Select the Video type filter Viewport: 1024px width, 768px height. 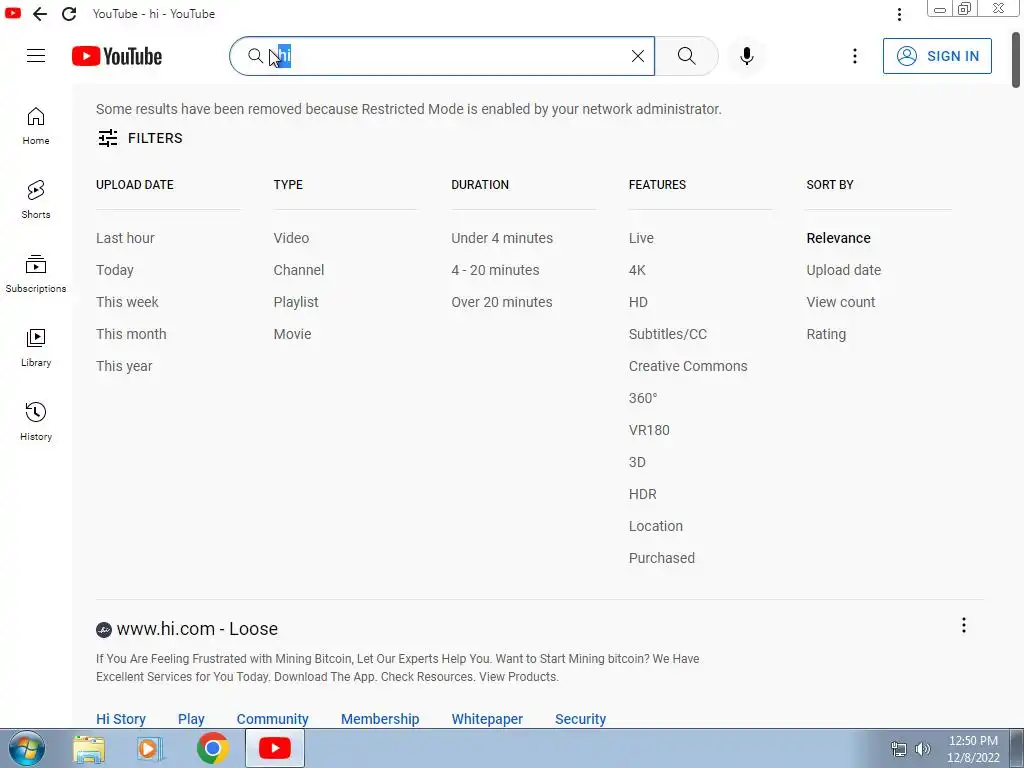pos(291,238)
